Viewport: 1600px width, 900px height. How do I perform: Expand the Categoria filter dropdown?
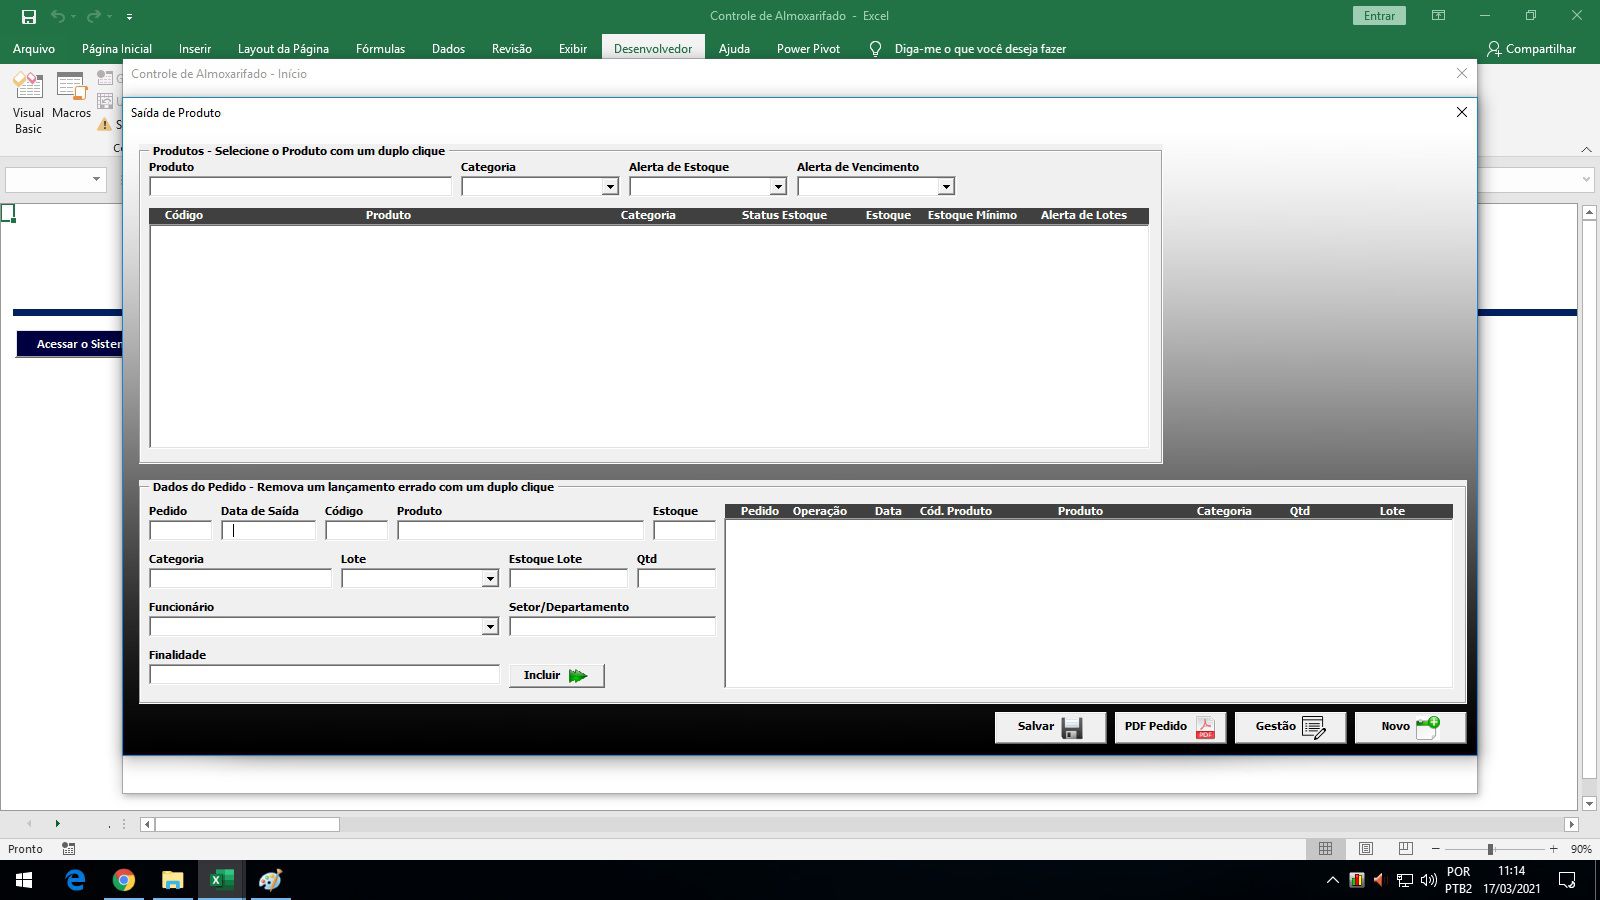click(610, 187)
